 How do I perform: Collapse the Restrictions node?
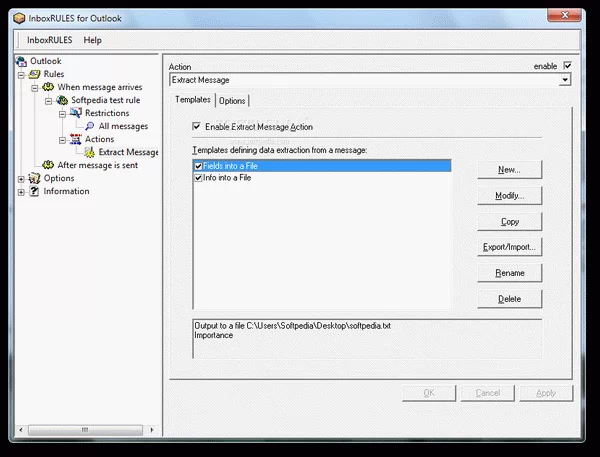[62, 114]
